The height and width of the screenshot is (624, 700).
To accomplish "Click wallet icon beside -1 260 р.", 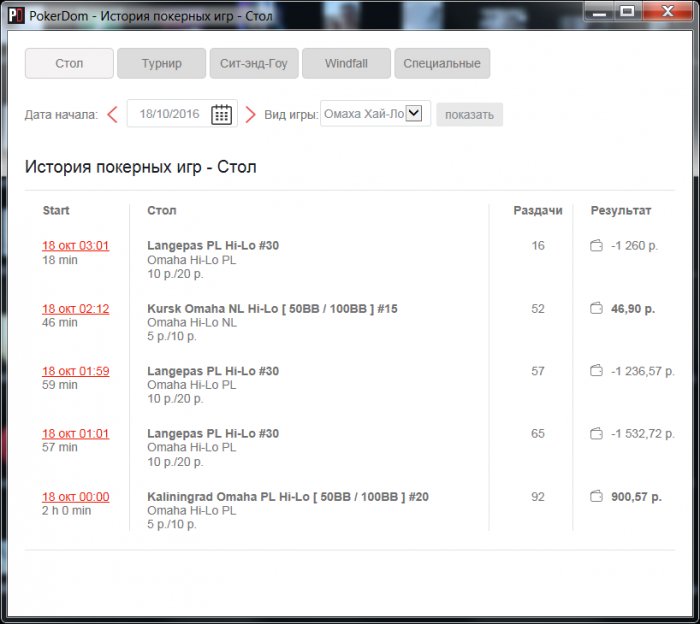I will pos(596,245).
